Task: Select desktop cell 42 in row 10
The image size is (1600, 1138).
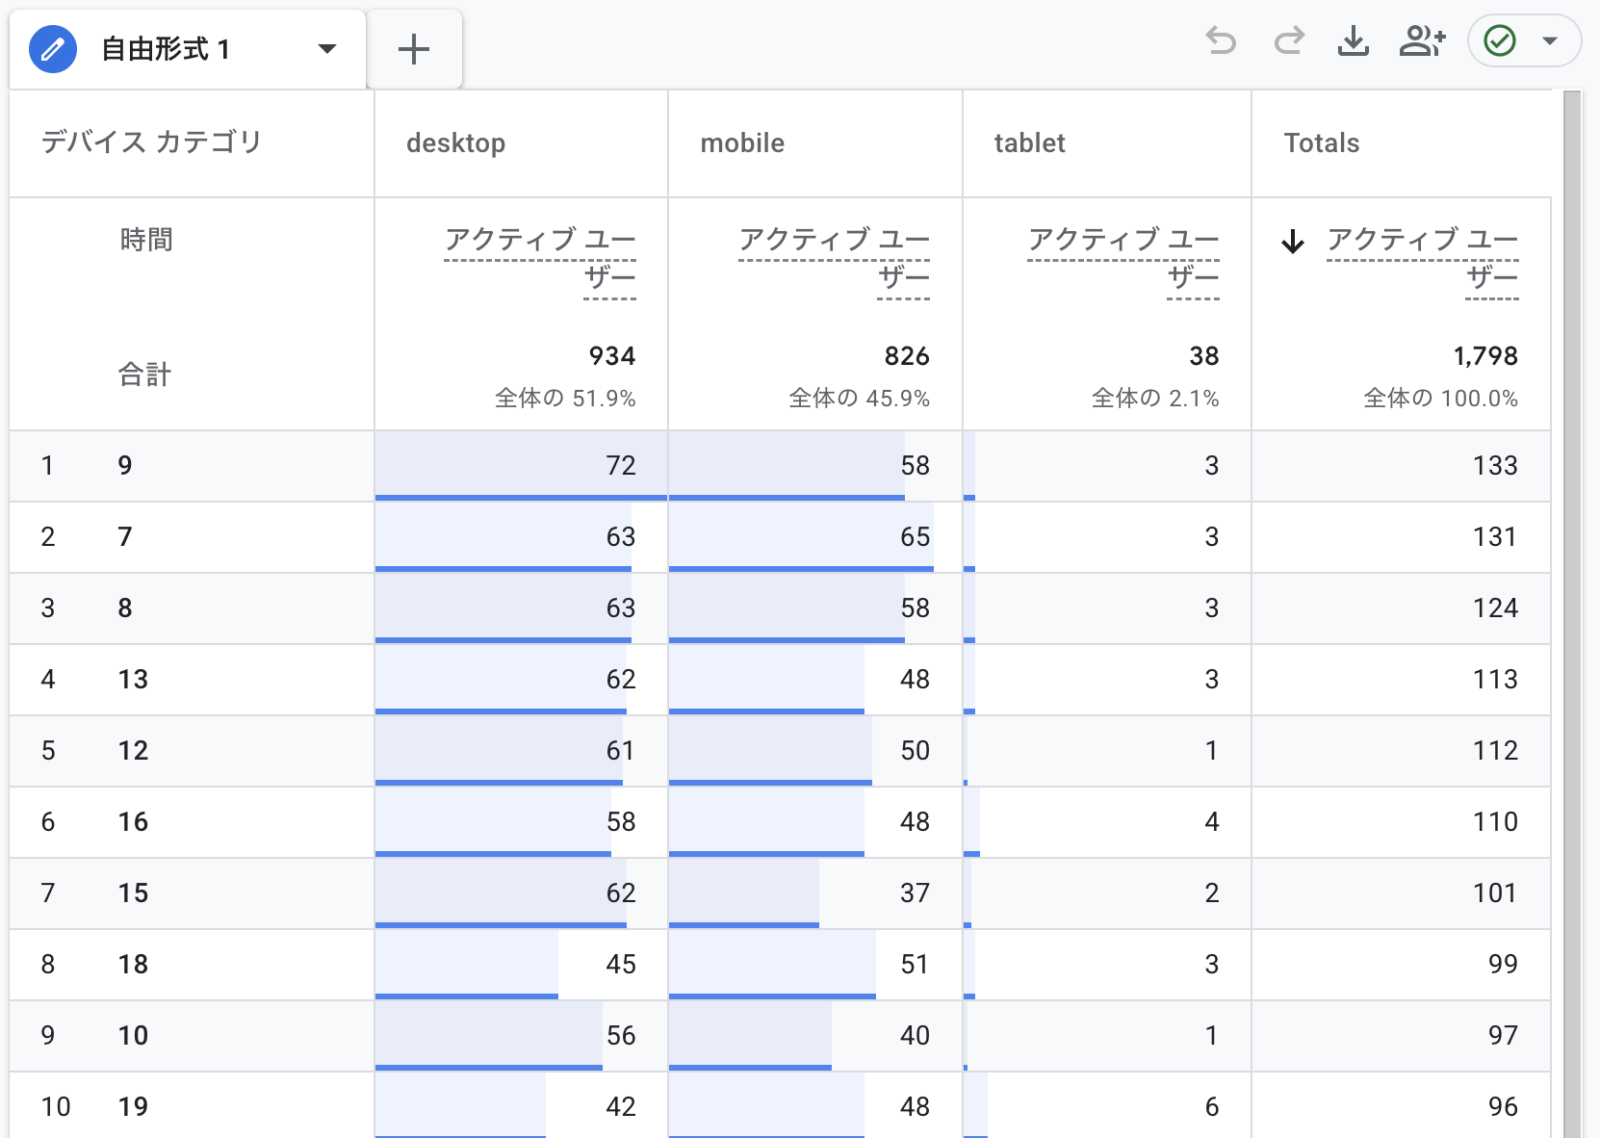Action: (x=521, y=1106)
